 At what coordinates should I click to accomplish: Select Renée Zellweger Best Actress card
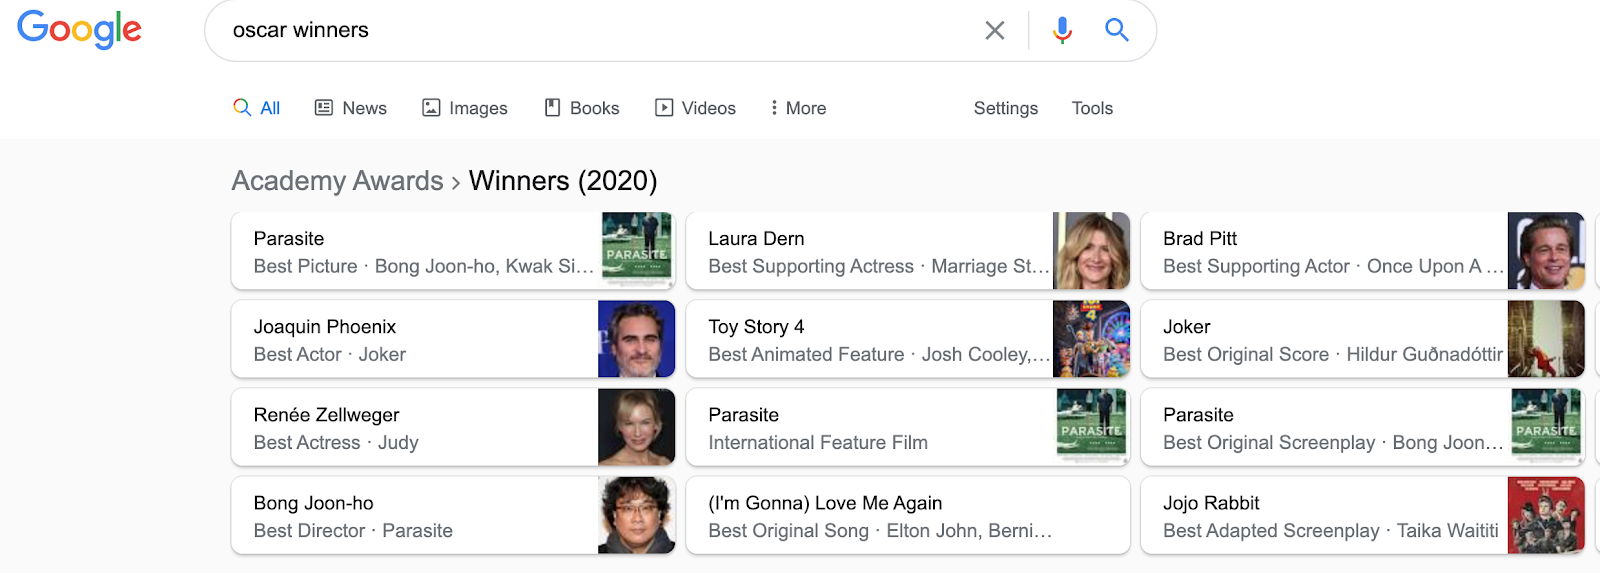(415, 428)
